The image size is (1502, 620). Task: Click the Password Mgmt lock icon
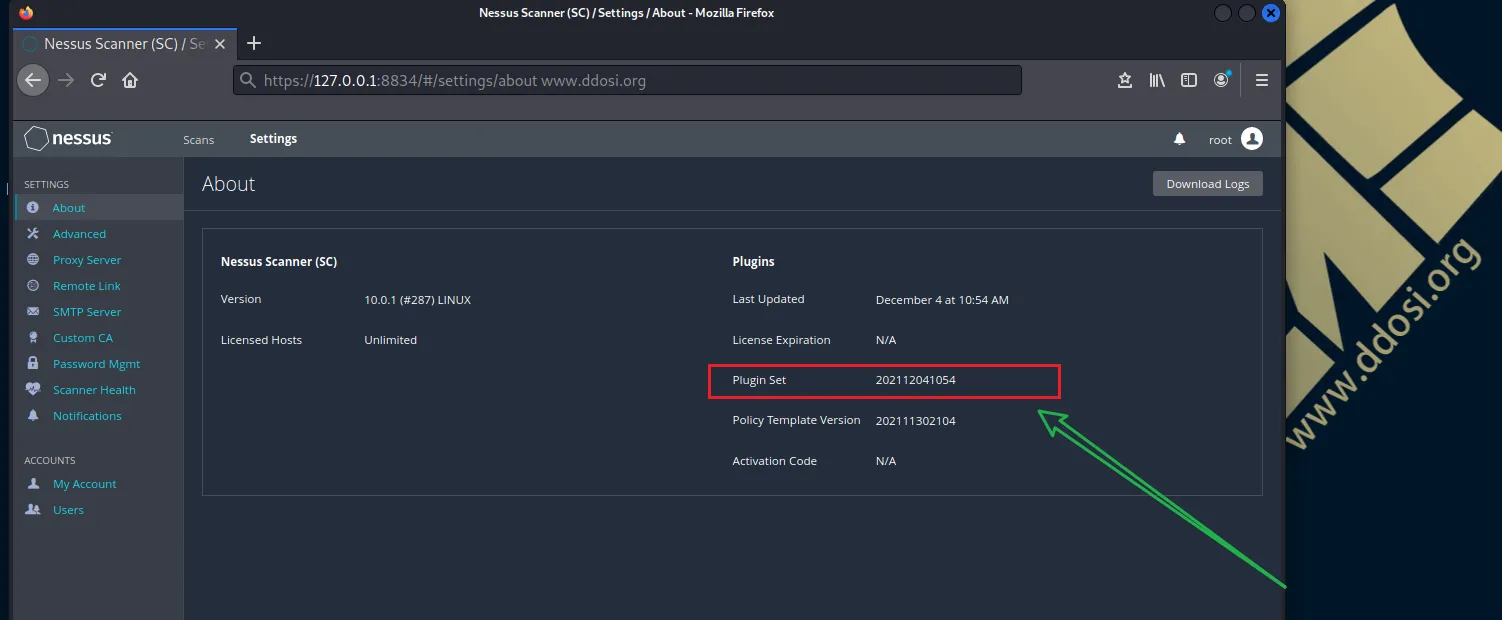[x=33, y=364]
